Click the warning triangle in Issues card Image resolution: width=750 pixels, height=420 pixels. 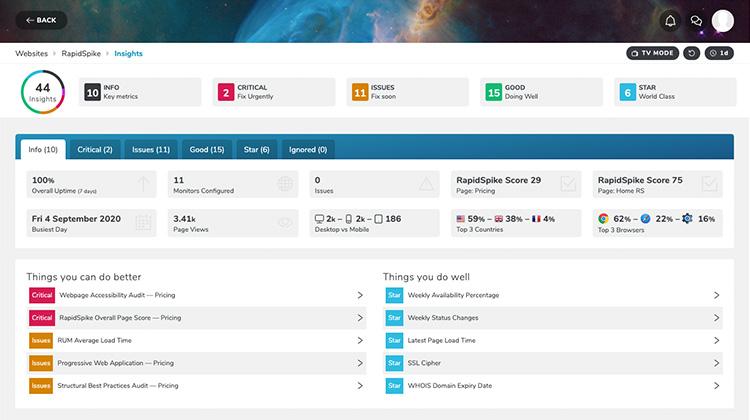[426, 184]
